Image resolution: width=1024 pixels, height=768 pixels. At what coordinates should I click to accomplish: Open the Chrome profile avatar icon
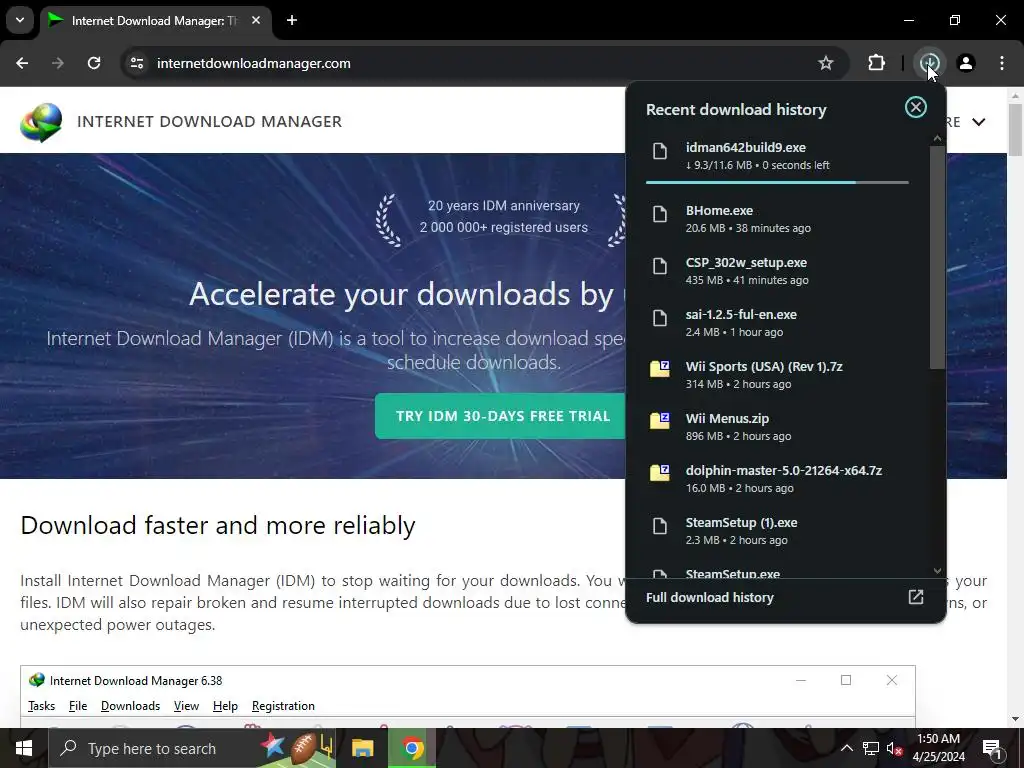[x=966, y=63]
